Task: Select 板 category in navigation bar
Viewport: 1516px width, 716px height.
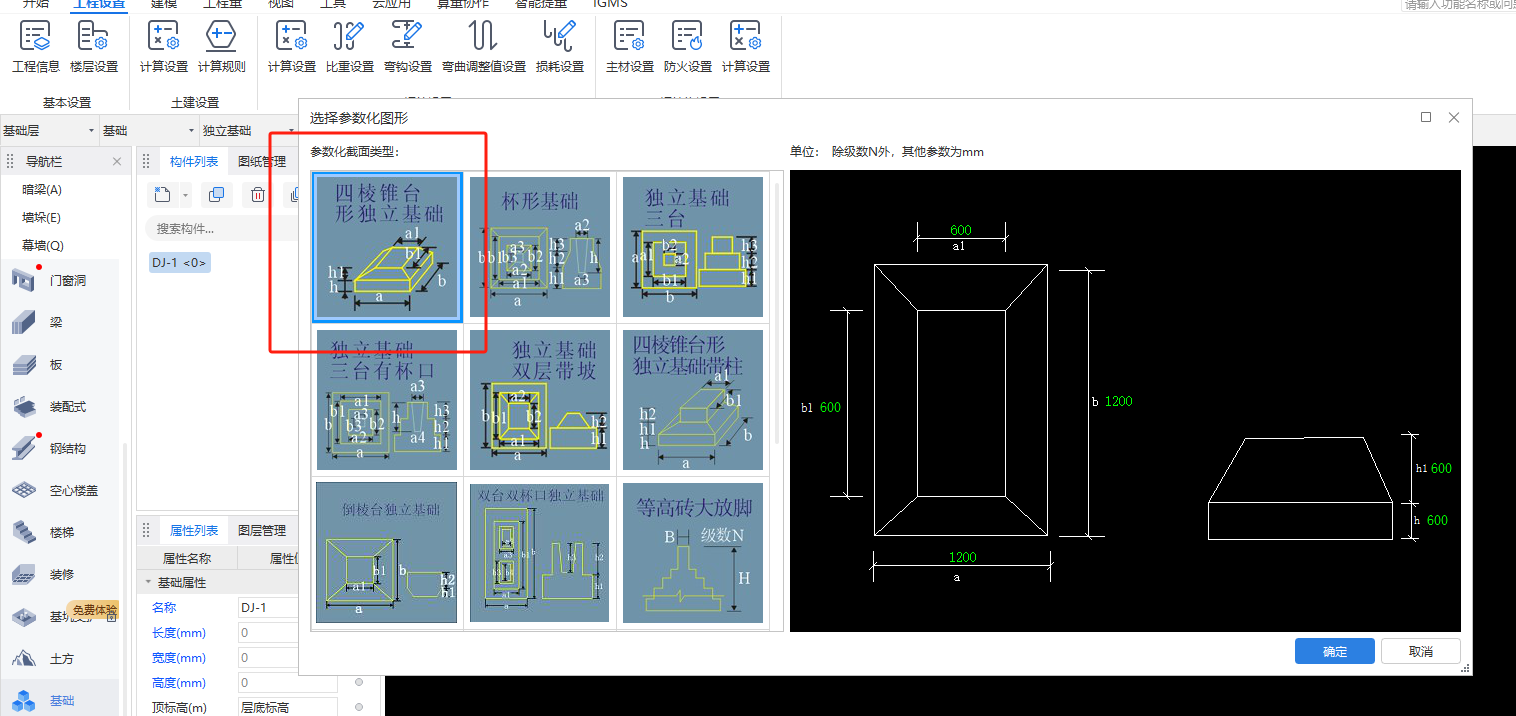Action: click(60, 365)
